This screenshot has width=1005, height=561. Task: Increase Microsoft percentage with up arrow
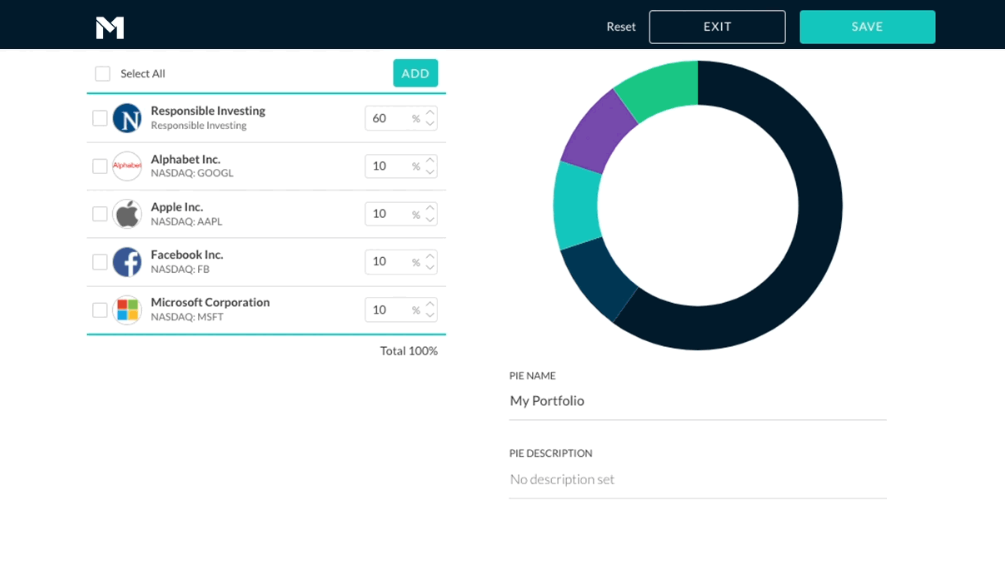tap(430, 304)
